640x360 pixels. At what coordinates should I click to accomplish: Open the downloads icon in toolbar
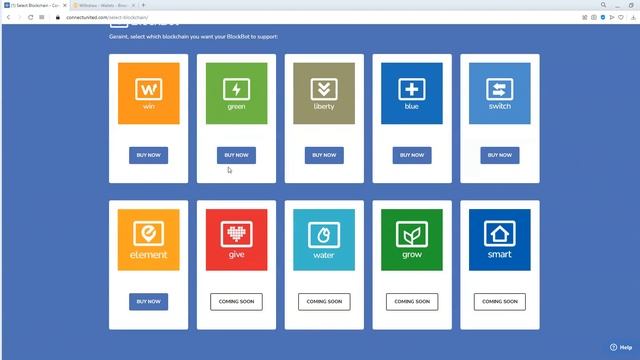click(633, 18)
